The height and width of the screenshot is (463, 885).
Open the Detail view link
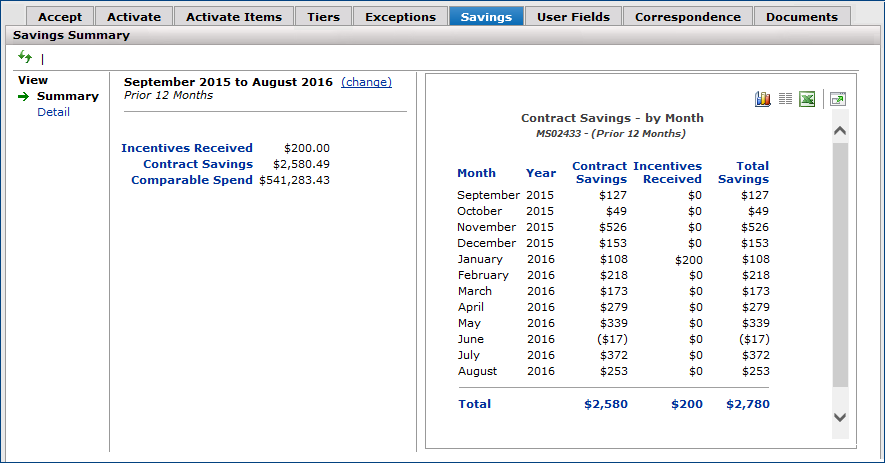pos(53,112)
